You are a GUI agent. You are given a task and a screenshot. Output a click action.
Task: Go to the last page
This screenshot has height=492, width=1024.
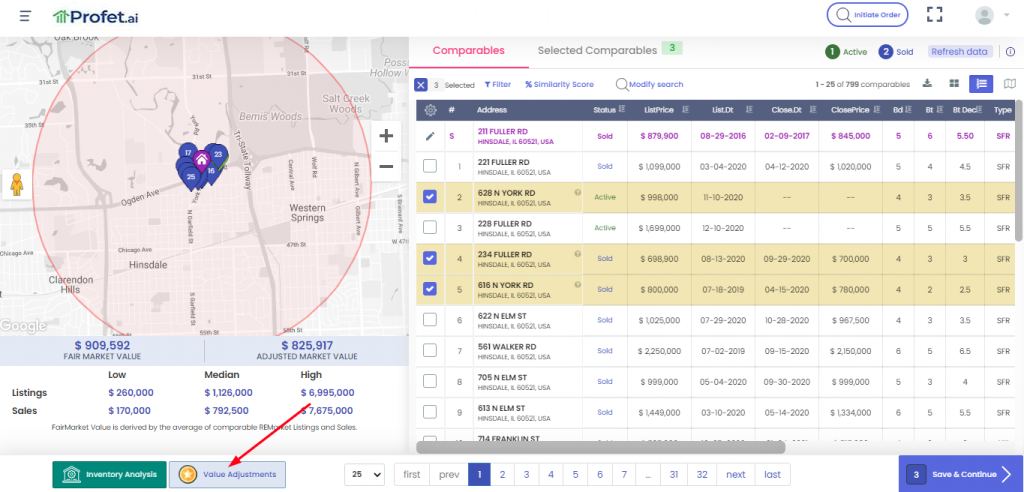point(773,474)
